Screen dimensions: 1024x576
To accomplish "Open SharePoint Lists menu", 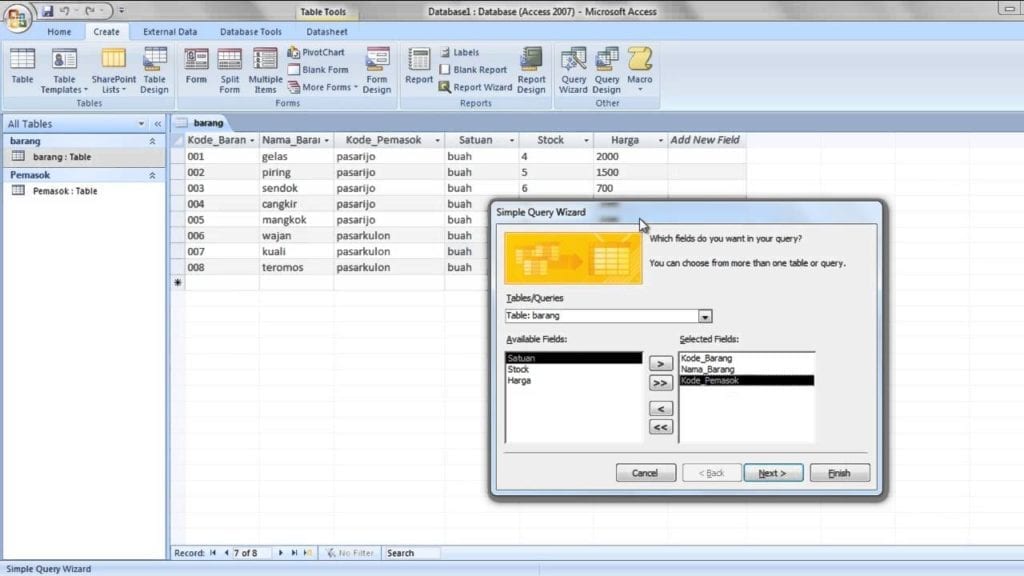I will pos(114,71).
